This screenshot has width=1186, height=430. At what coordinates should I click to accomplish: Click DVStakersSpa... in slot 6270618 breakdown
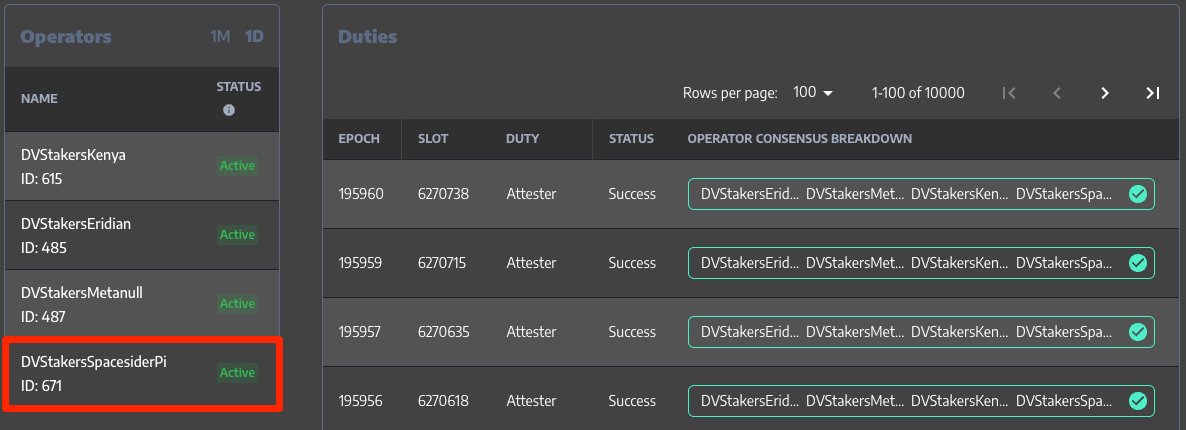pos(1064,400)
